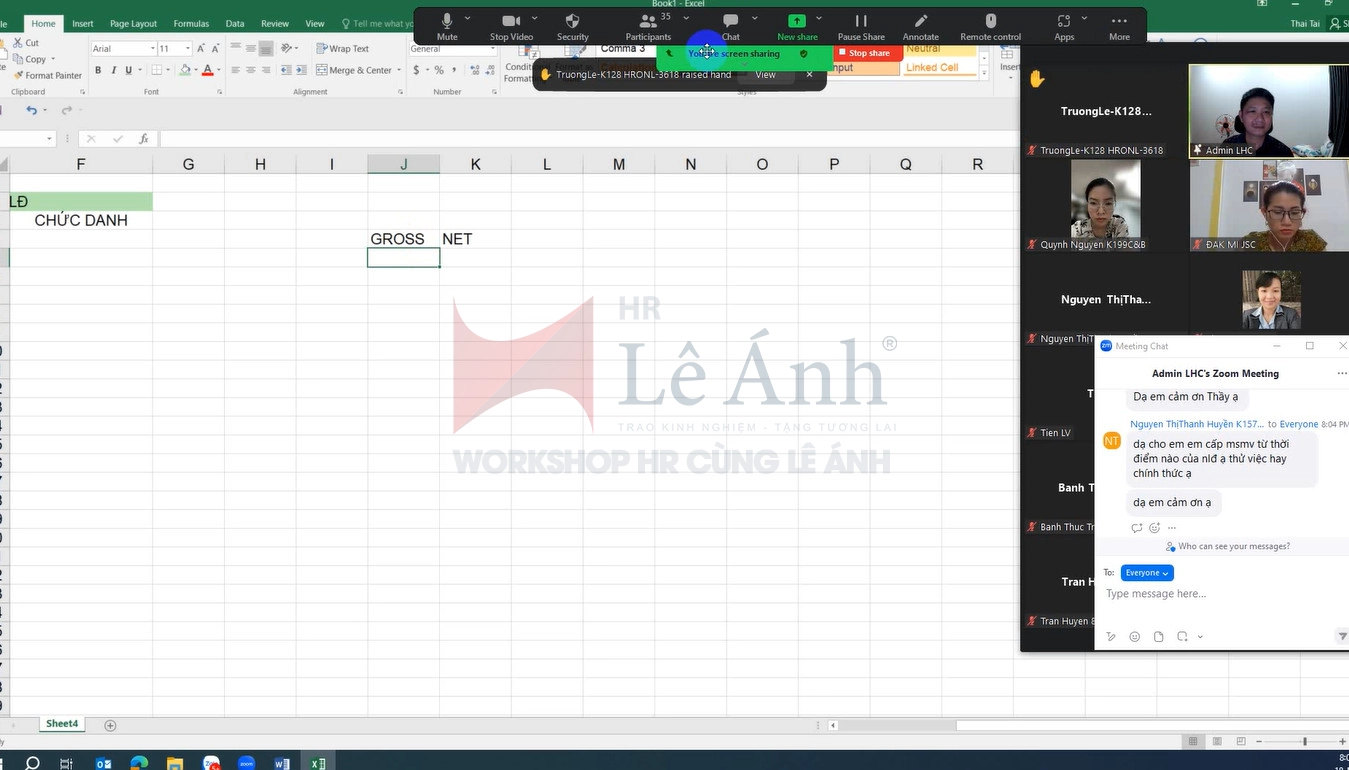
Task: Click the Zoom Security shield icon
Action: tap(572, 22)
